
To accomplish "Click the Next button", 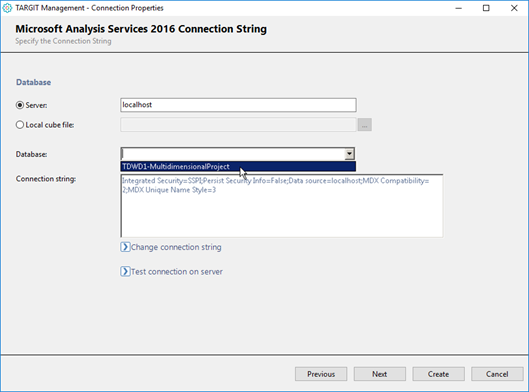I will tap(380, 374).
